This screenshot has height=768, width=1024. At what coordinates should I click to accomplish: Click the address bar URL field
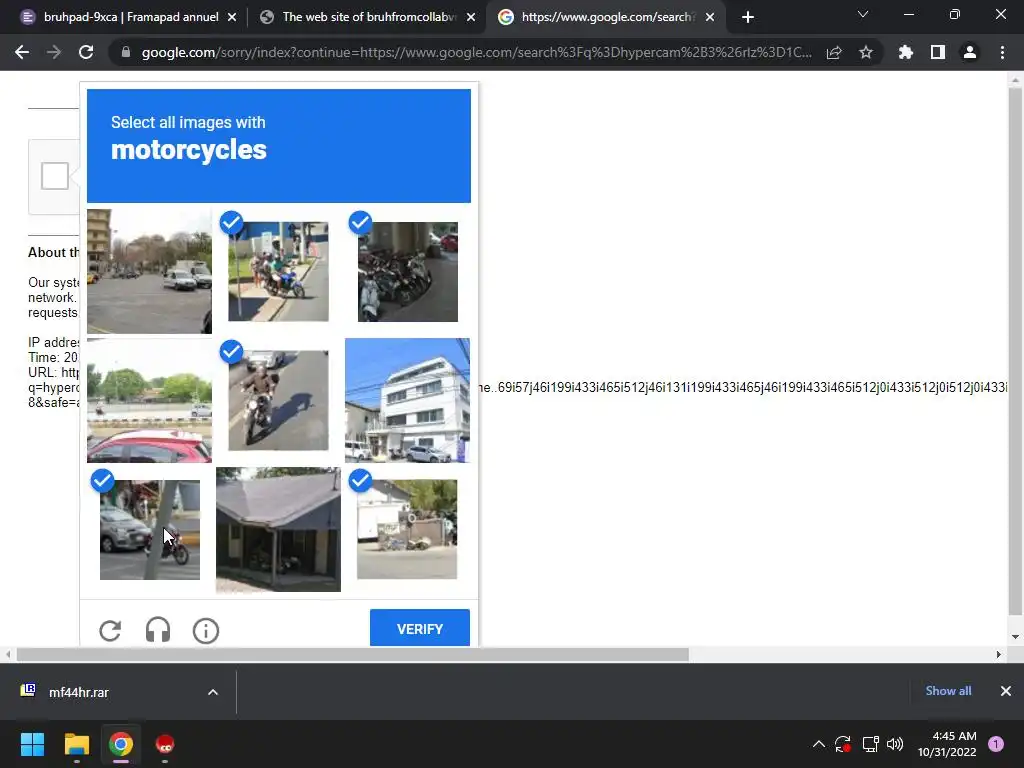pyautogui.click(x=476, y=52)
